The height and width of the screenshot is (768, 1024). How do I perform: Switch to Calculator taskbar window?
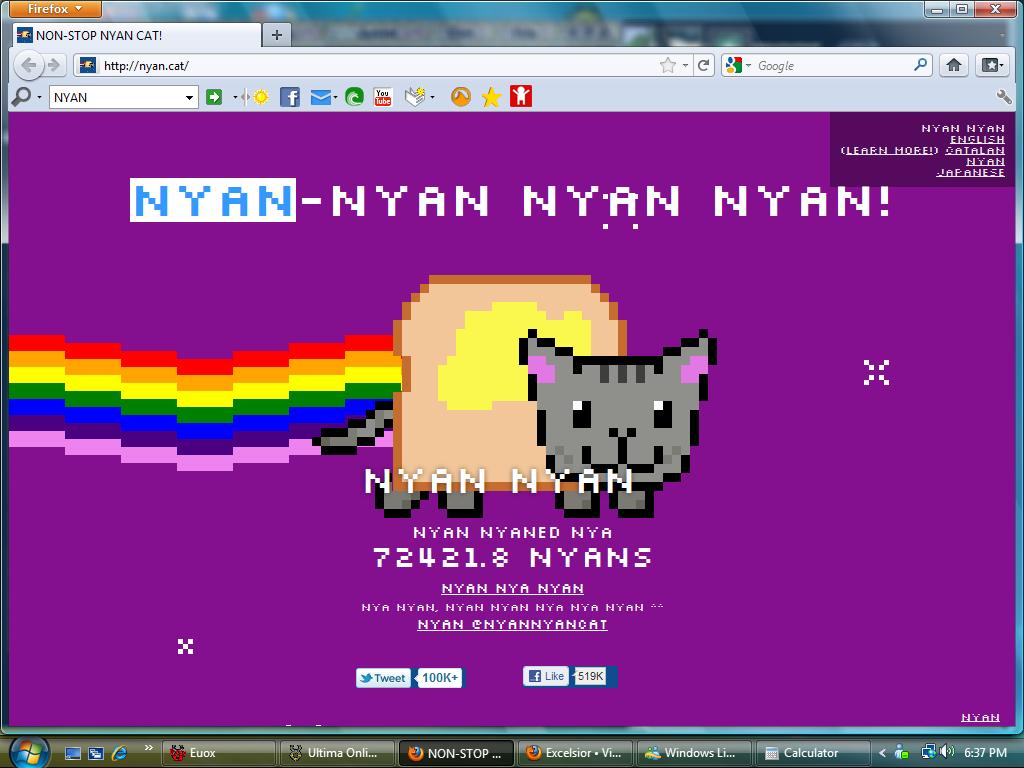coord(811,753)
